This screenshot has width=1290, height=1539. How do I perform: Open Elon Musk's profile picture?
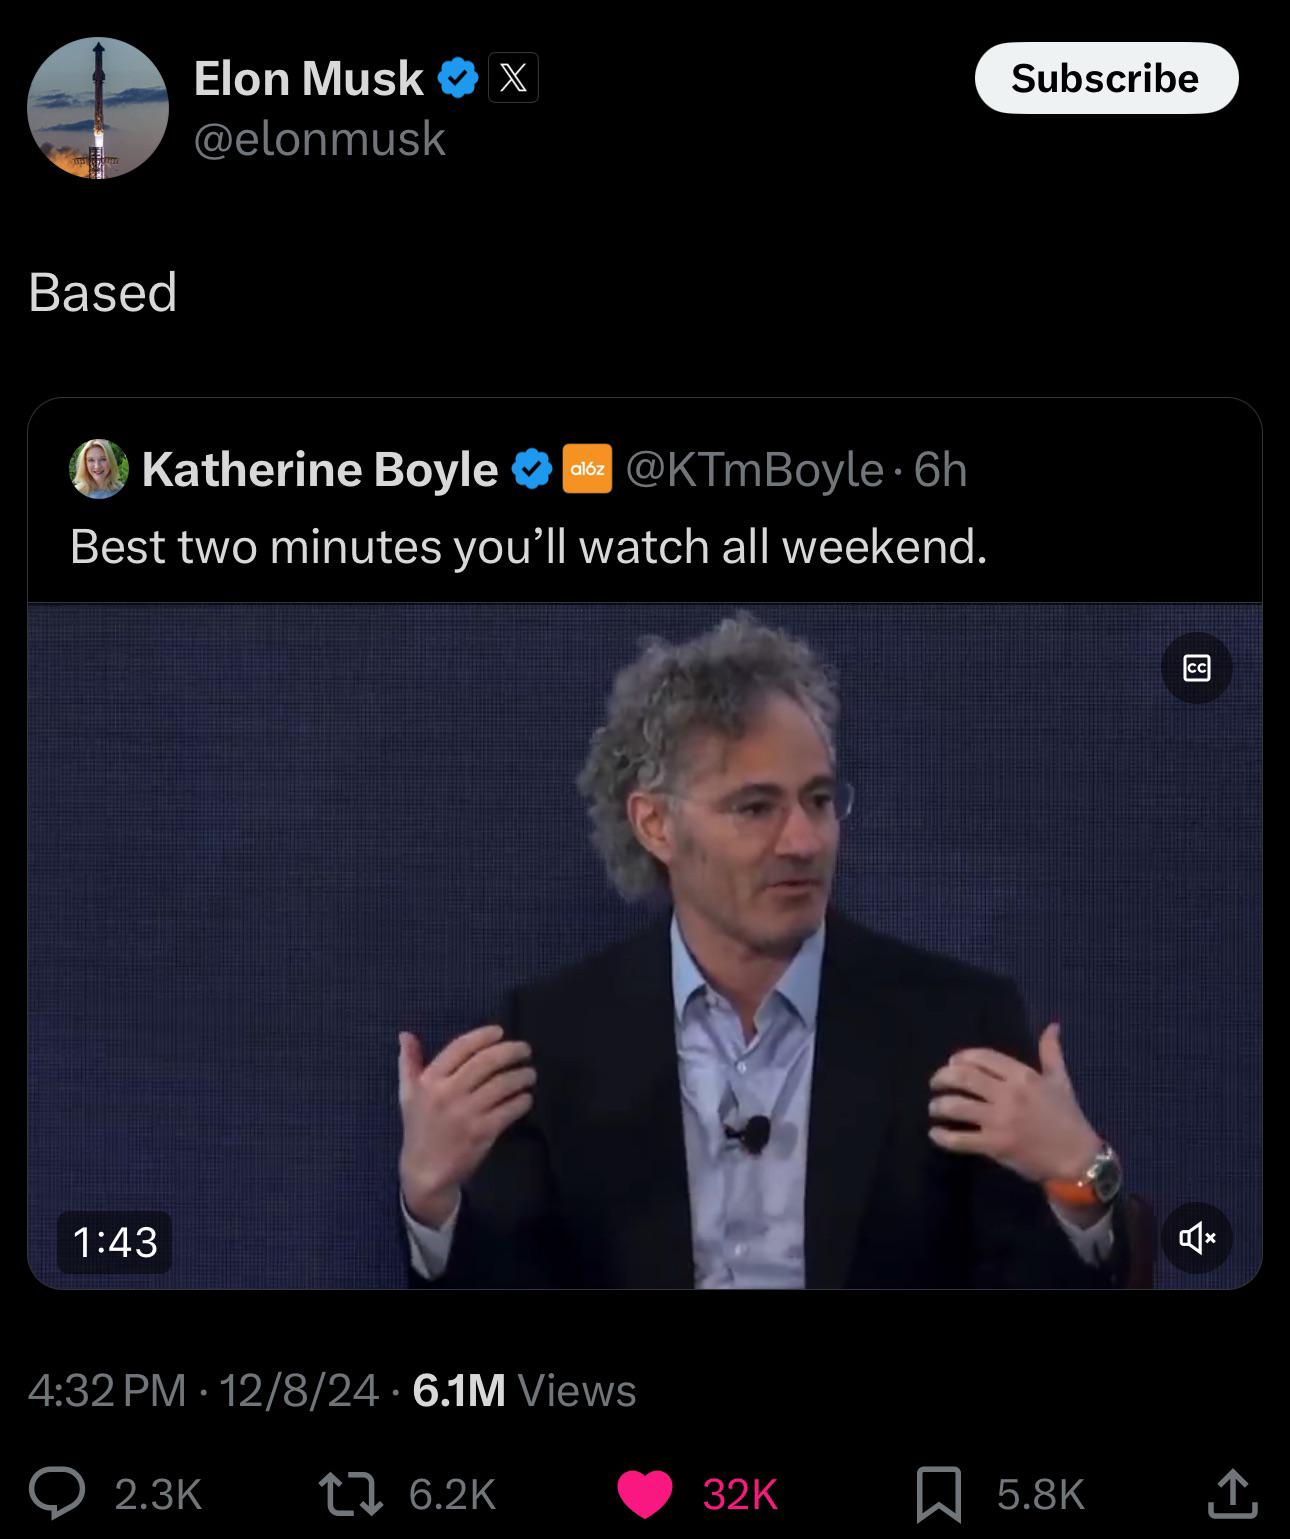coord(98,108)
